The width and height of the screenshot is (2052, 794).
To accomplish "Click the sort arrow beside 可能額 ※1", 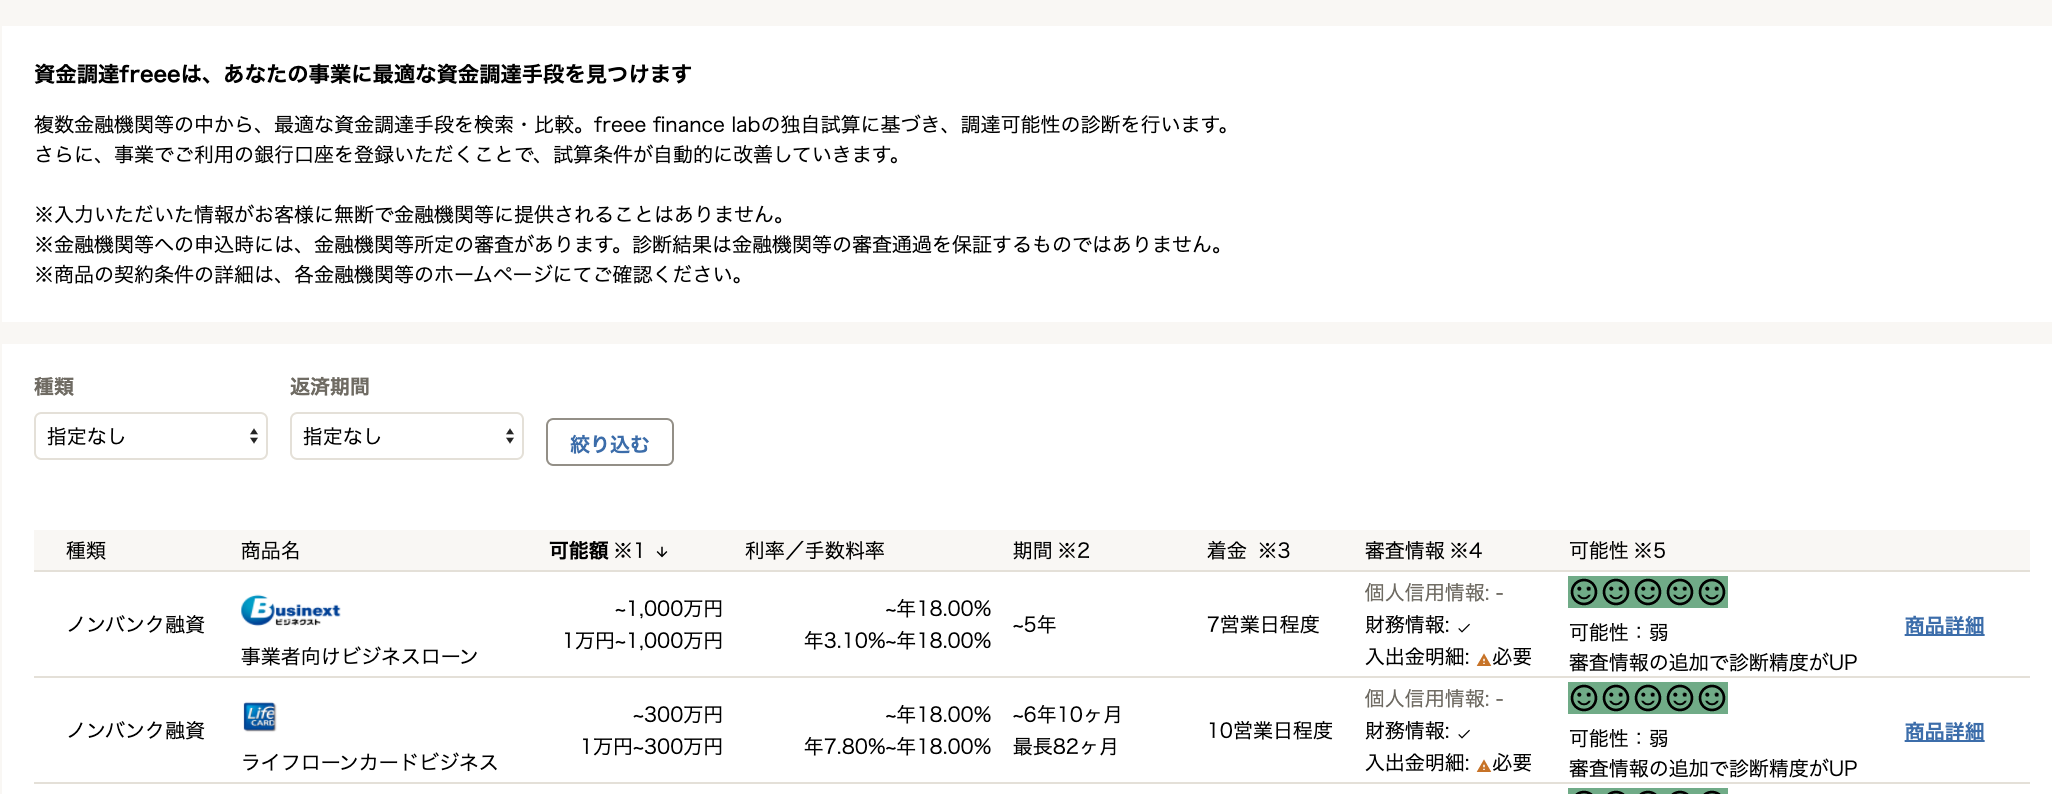I will tap(662, 551).
